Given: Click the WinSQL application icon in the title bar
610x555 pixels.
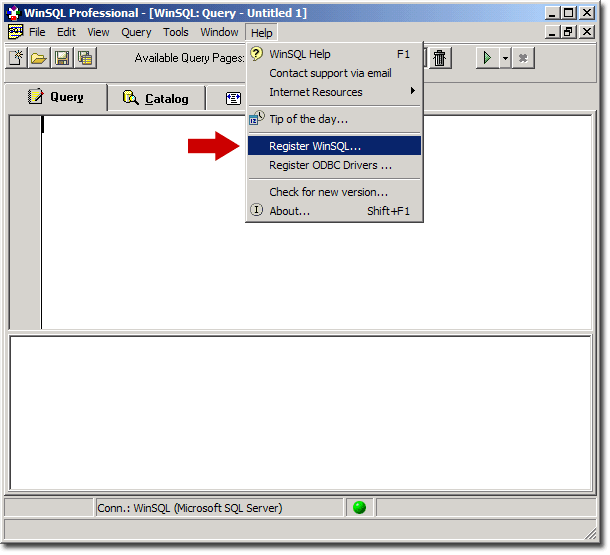Looking at the screenshot, I should point(14,13).
